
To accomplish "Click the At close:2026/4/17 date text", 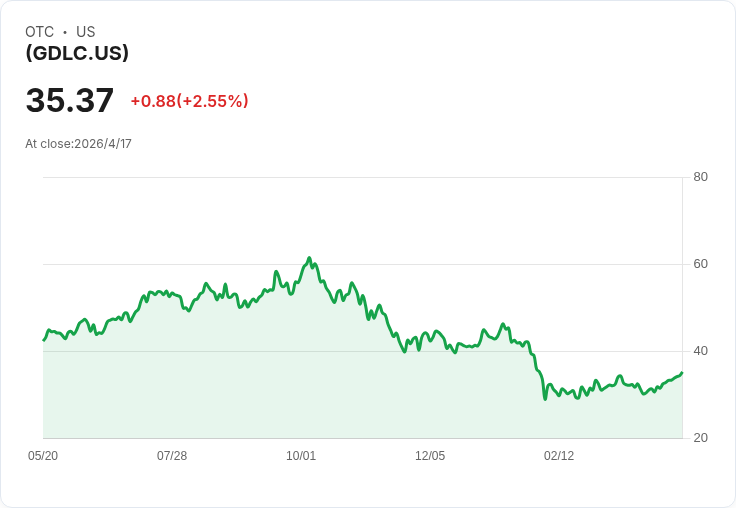I will click(78, 144).
